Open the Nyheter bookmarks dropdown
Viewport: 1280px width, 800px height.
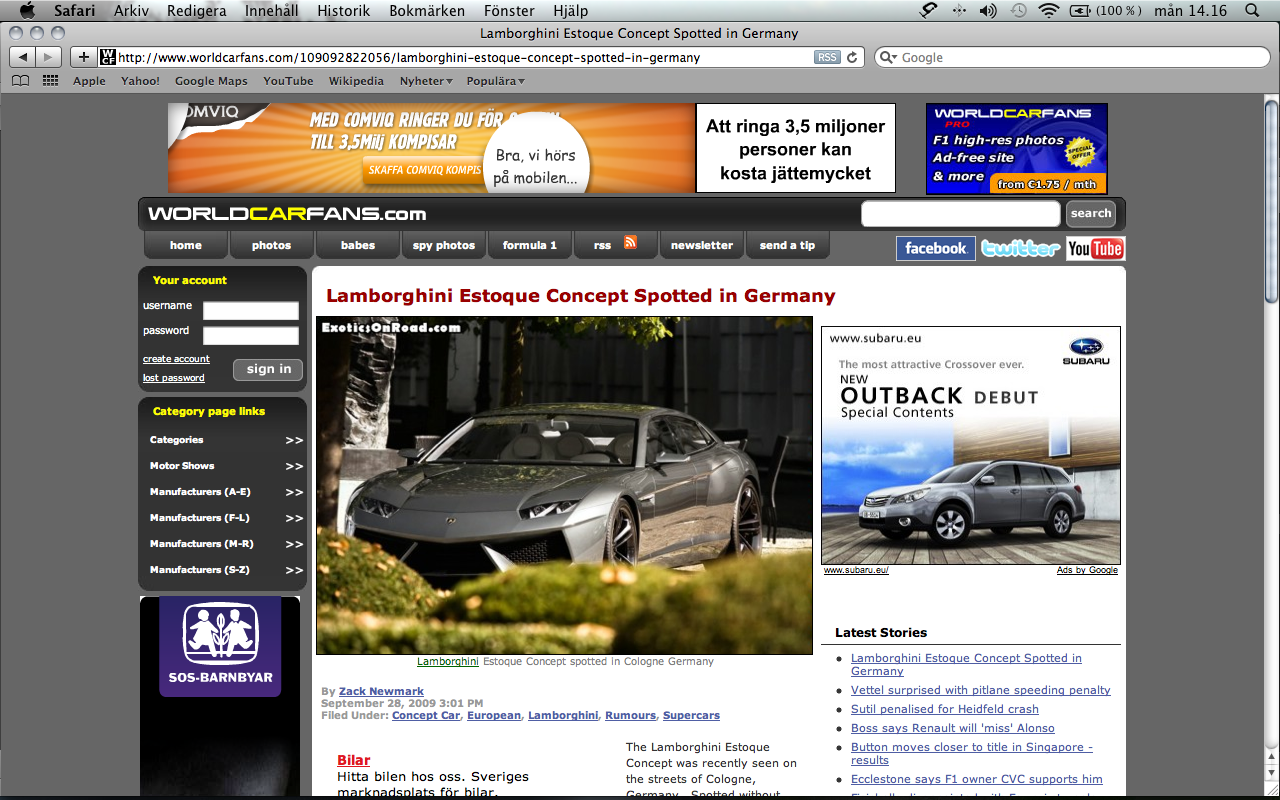(x=426, y=81)
